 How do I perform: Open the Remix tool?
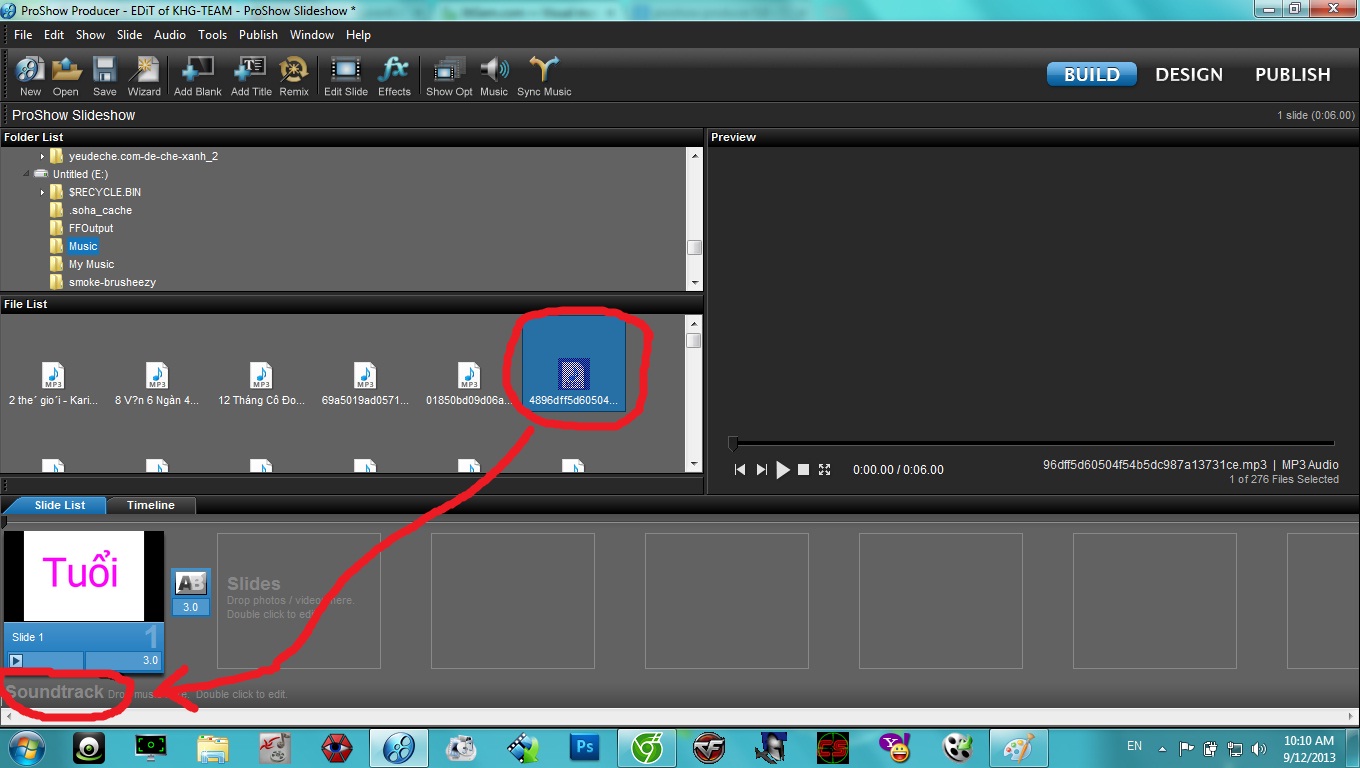(294, 76)
